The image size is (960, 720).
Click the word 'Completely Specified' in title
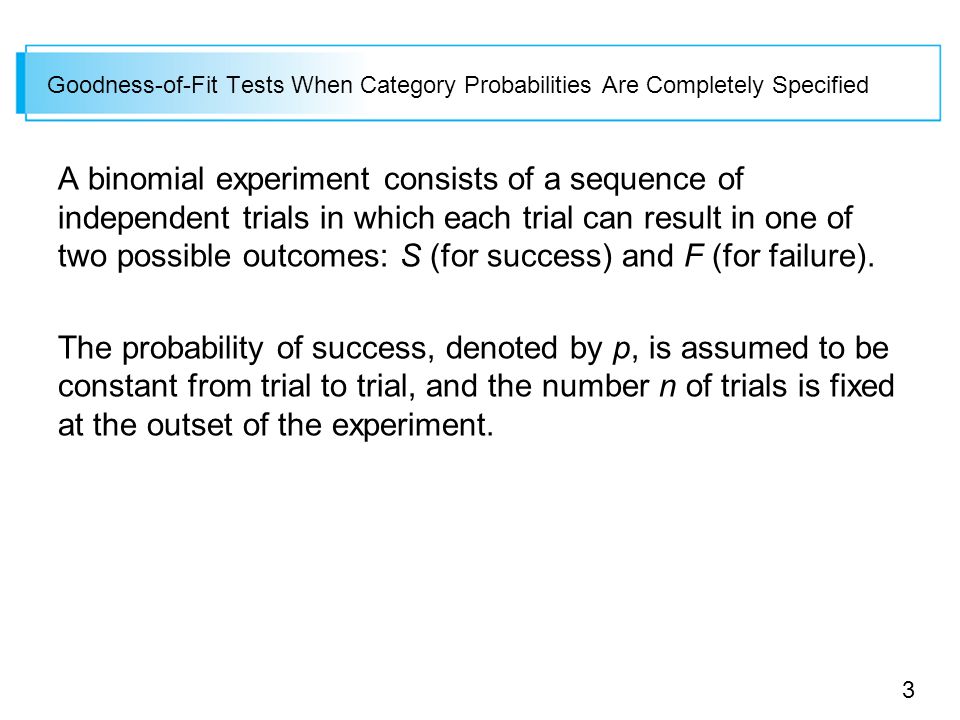(x=757, y=85)
